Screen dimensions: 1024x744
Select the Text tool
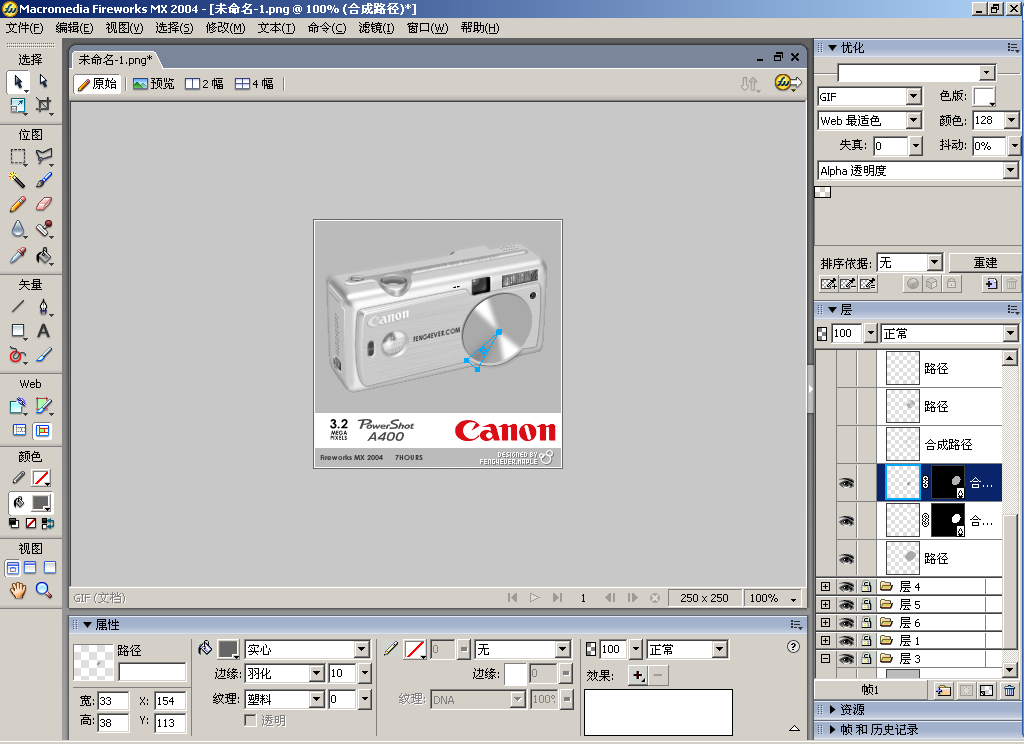pos(44,331)
